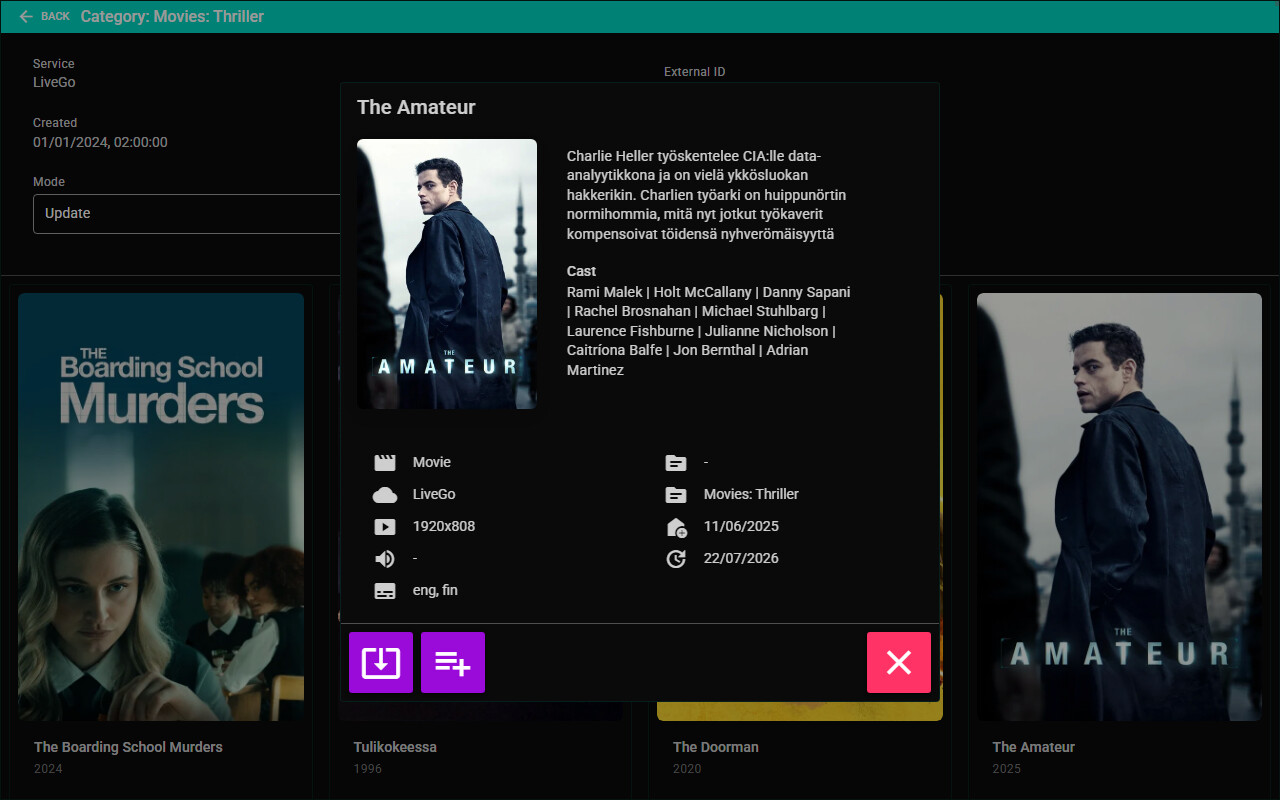Click the subtitles icon beside eng, fin
This screenshot has width=1280, height=800.
[x=385, y=590]
